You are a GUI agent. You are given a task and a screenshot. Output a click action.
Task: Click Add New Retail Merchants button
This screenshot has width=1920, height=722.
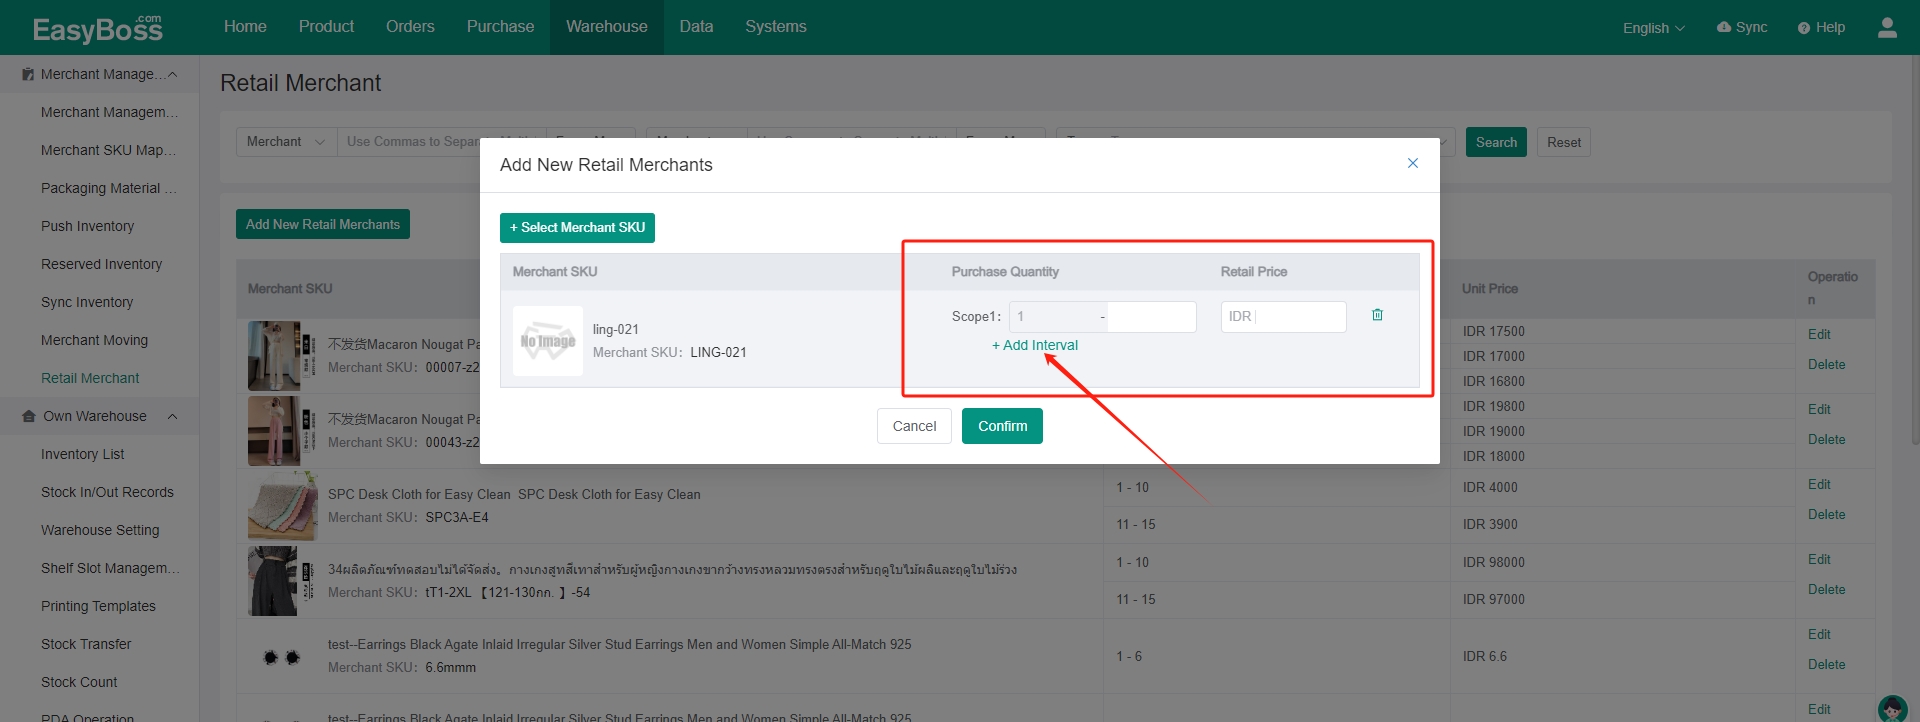pos(323,224)
